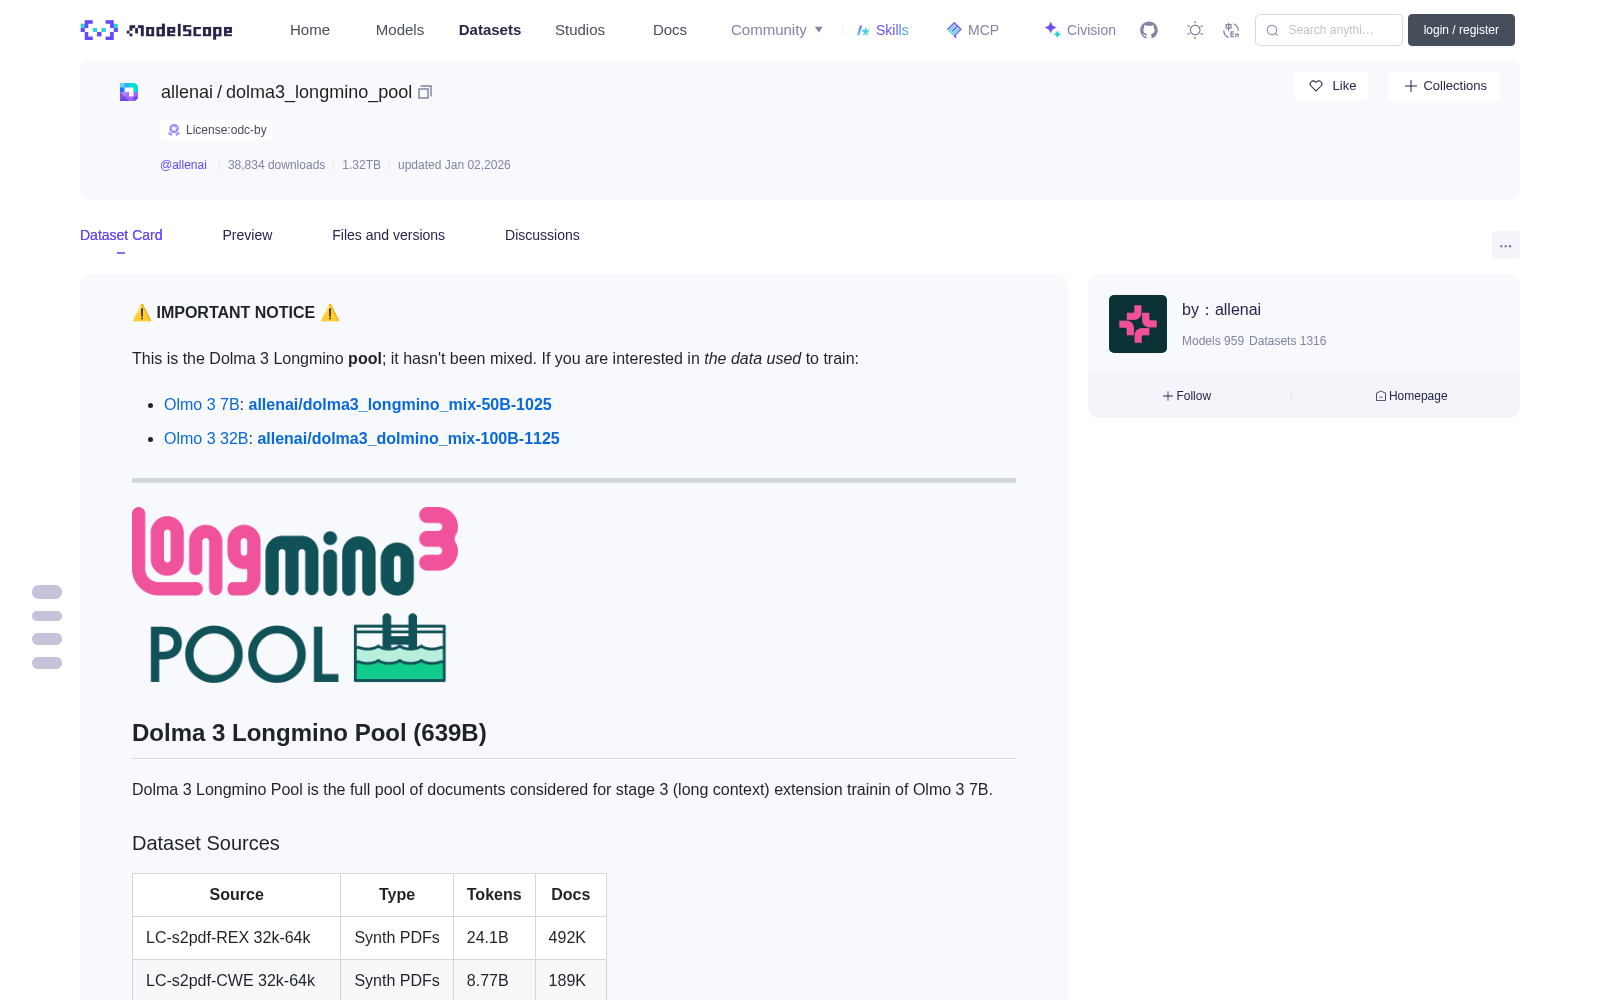Click 'Models 959' count text
Viewport: 1600px width, 1000px height.
1213,341
